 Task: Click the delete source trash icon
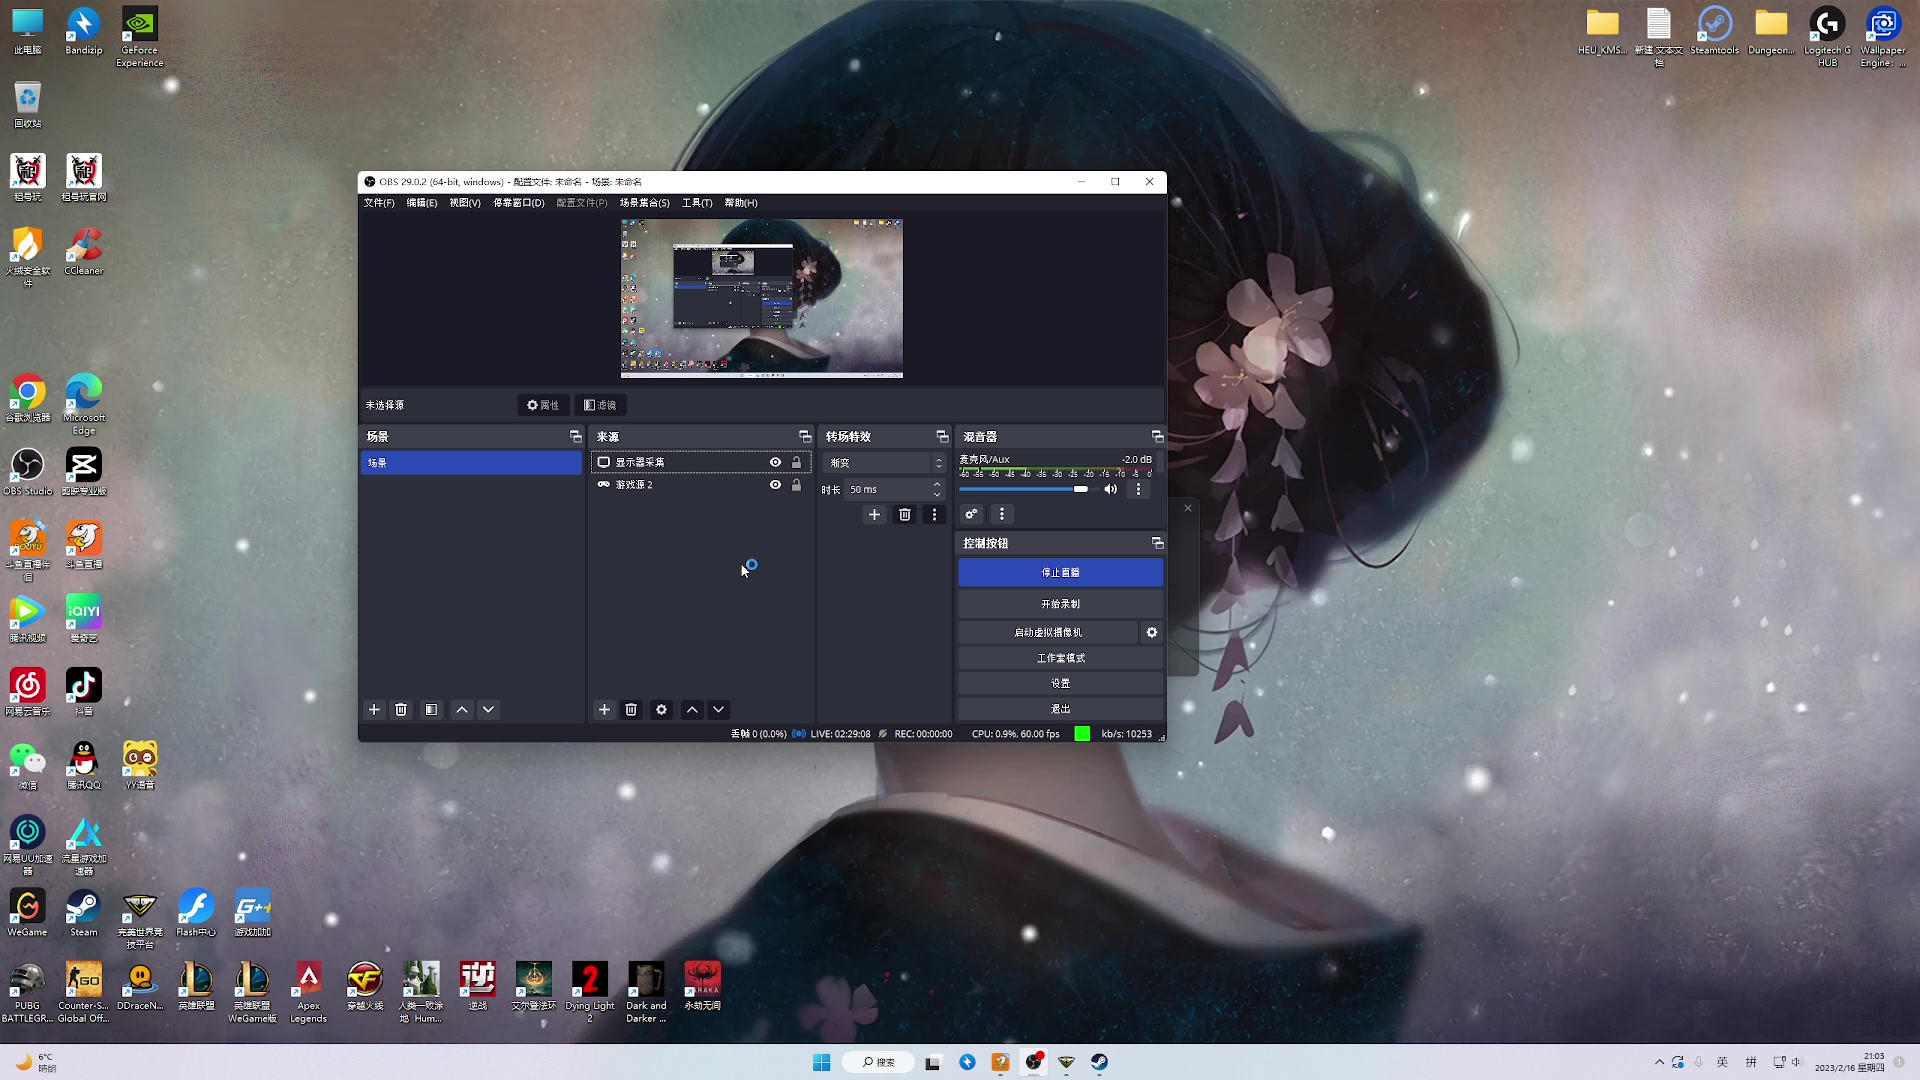(x=630, y=709)
